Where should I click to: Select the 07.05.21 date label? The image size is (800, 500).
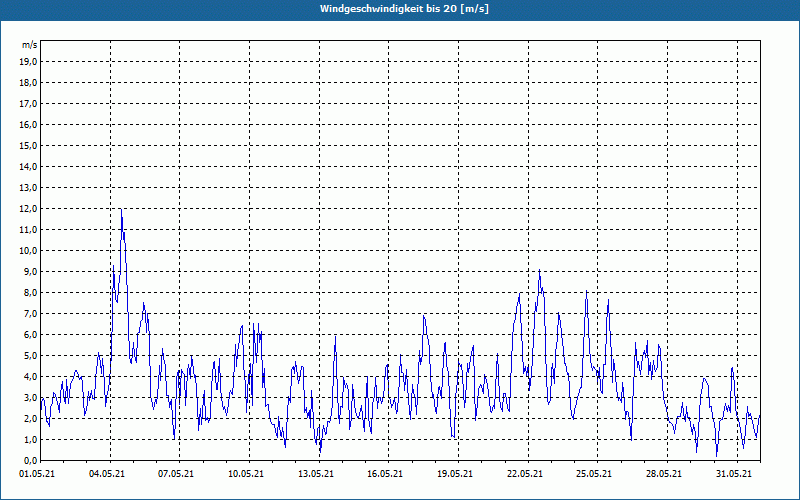[177, 474]
